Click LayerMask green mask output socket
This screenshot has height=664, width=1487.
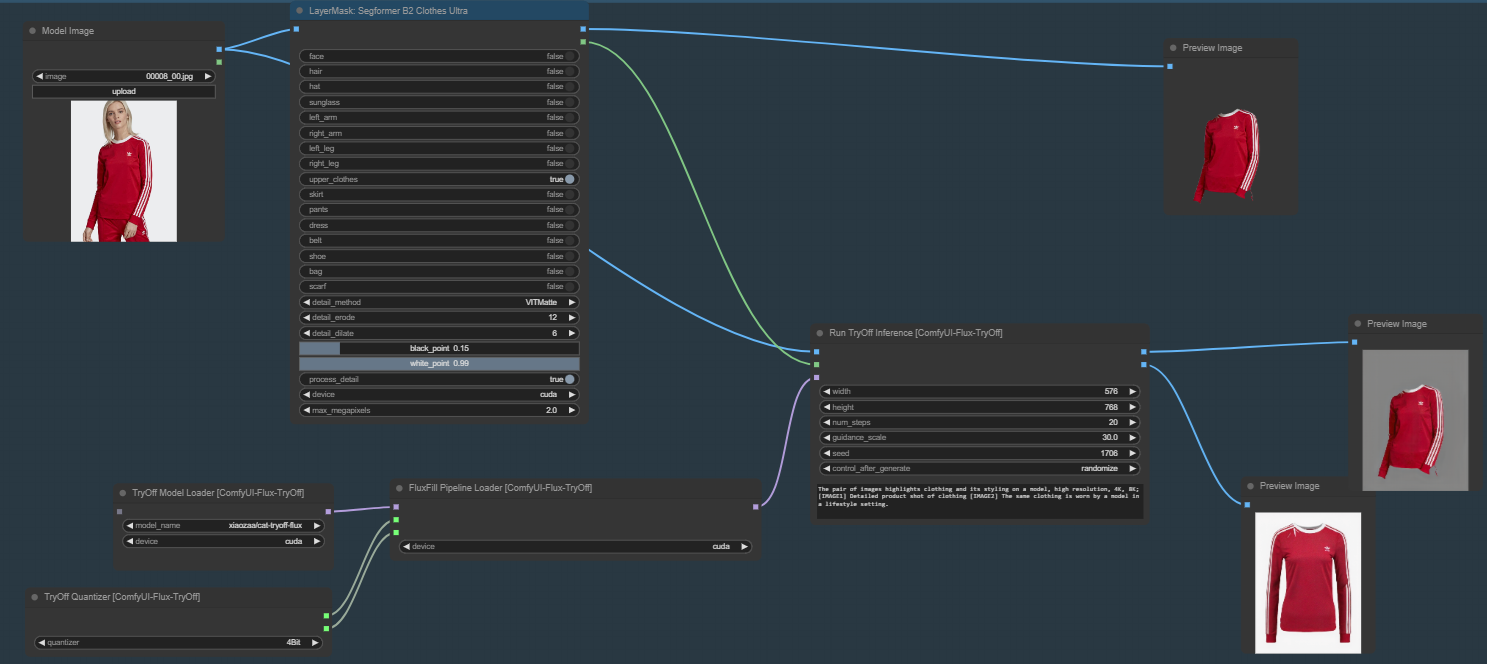[583, 42]
